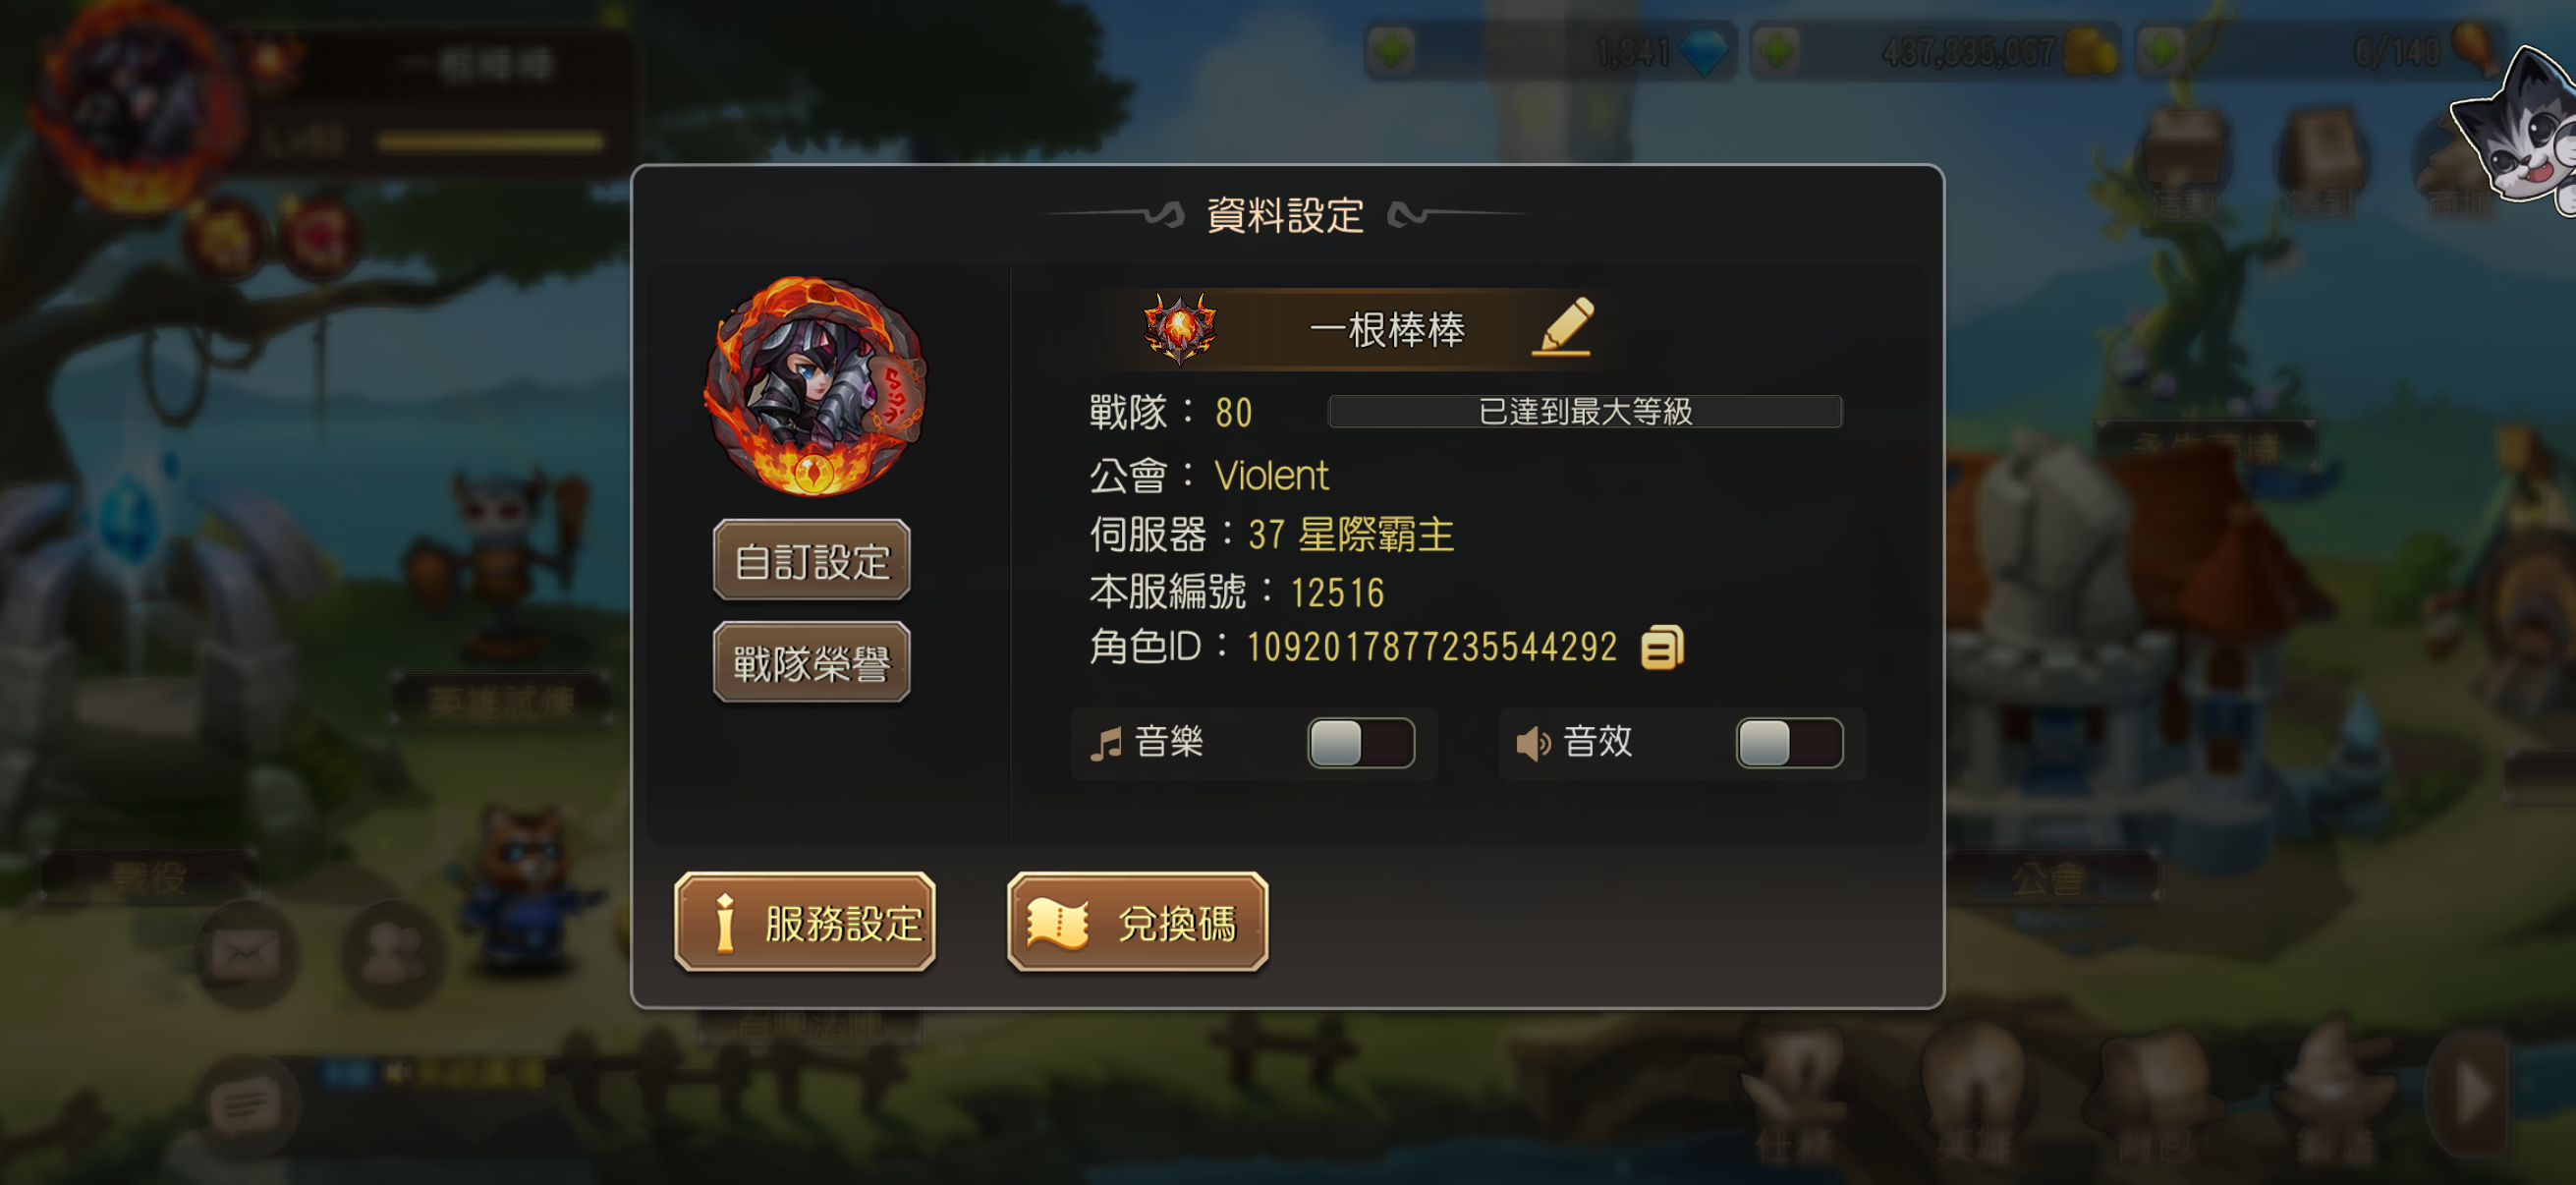Open the friends icon
The image size is (2576, 1185).
point(394,954)
